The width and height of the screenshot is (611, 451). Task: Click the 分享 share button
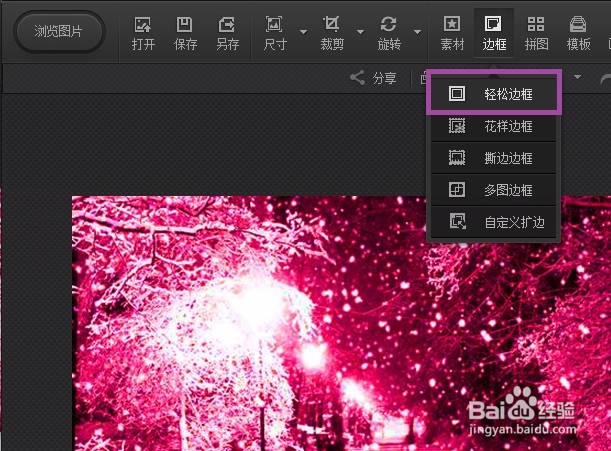(x=373, y=78)
